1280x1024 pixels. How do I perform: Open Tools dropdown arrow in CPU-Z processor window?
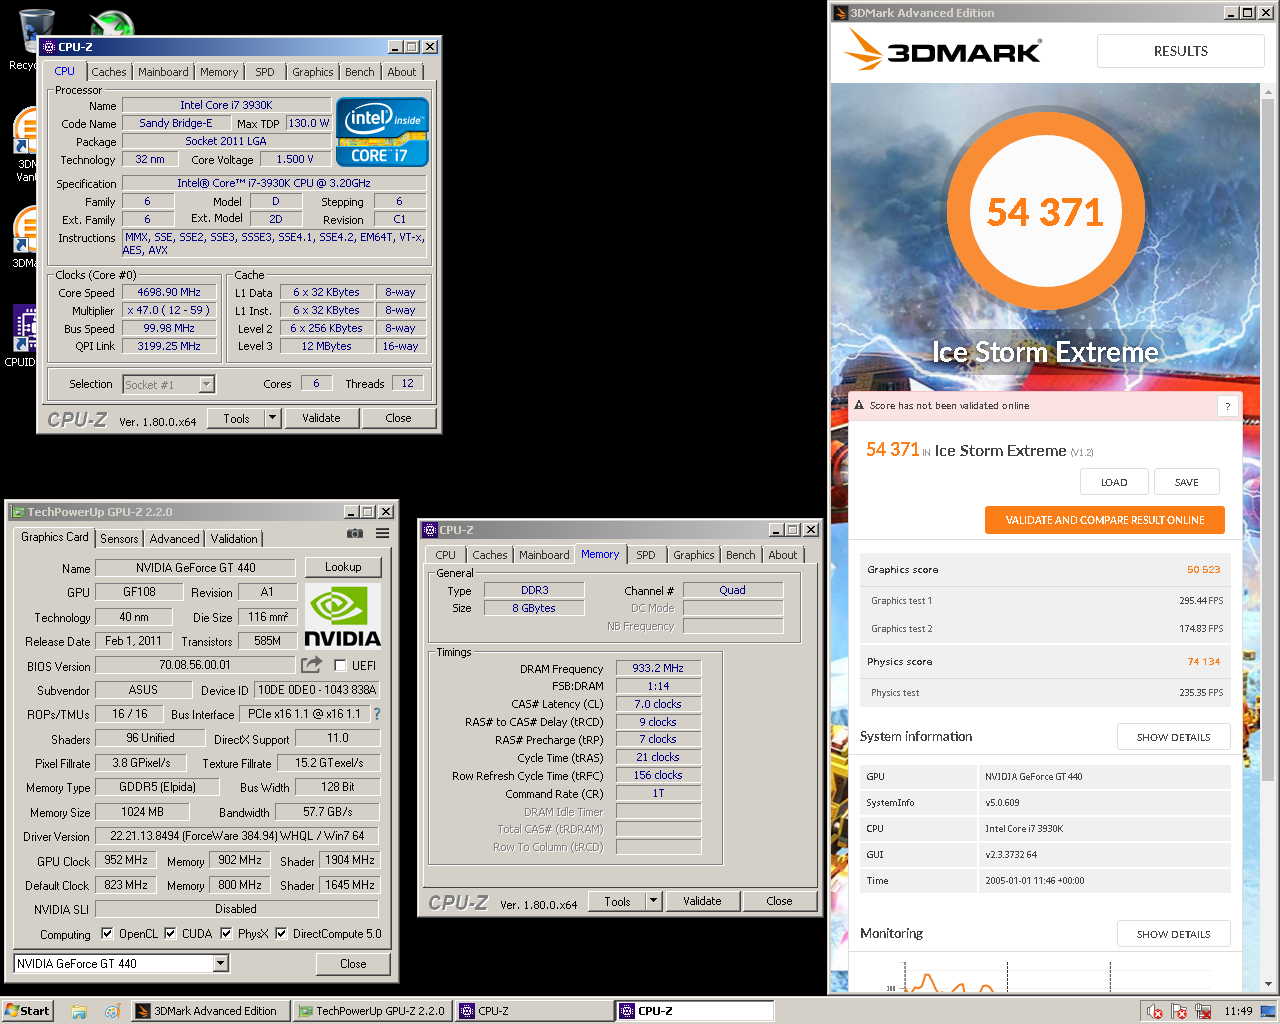(272, 418)
